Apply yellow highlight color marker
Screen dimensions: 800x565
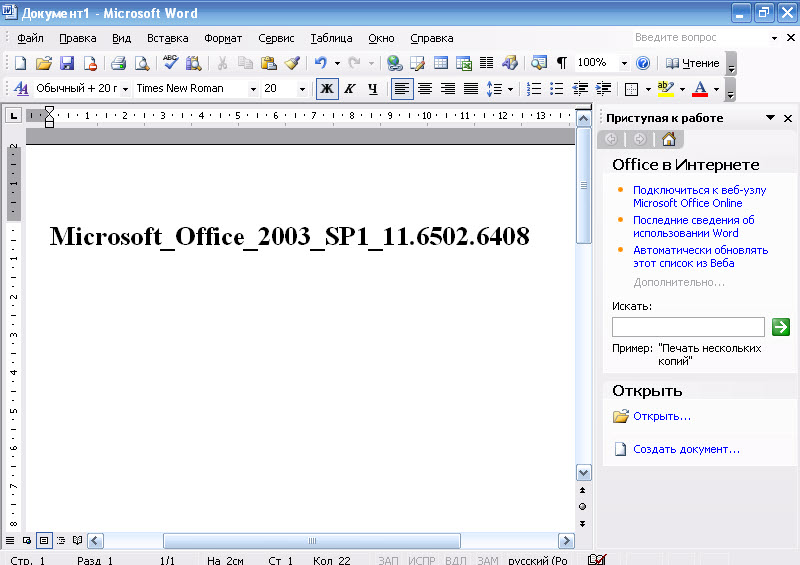tap(666, 89)
